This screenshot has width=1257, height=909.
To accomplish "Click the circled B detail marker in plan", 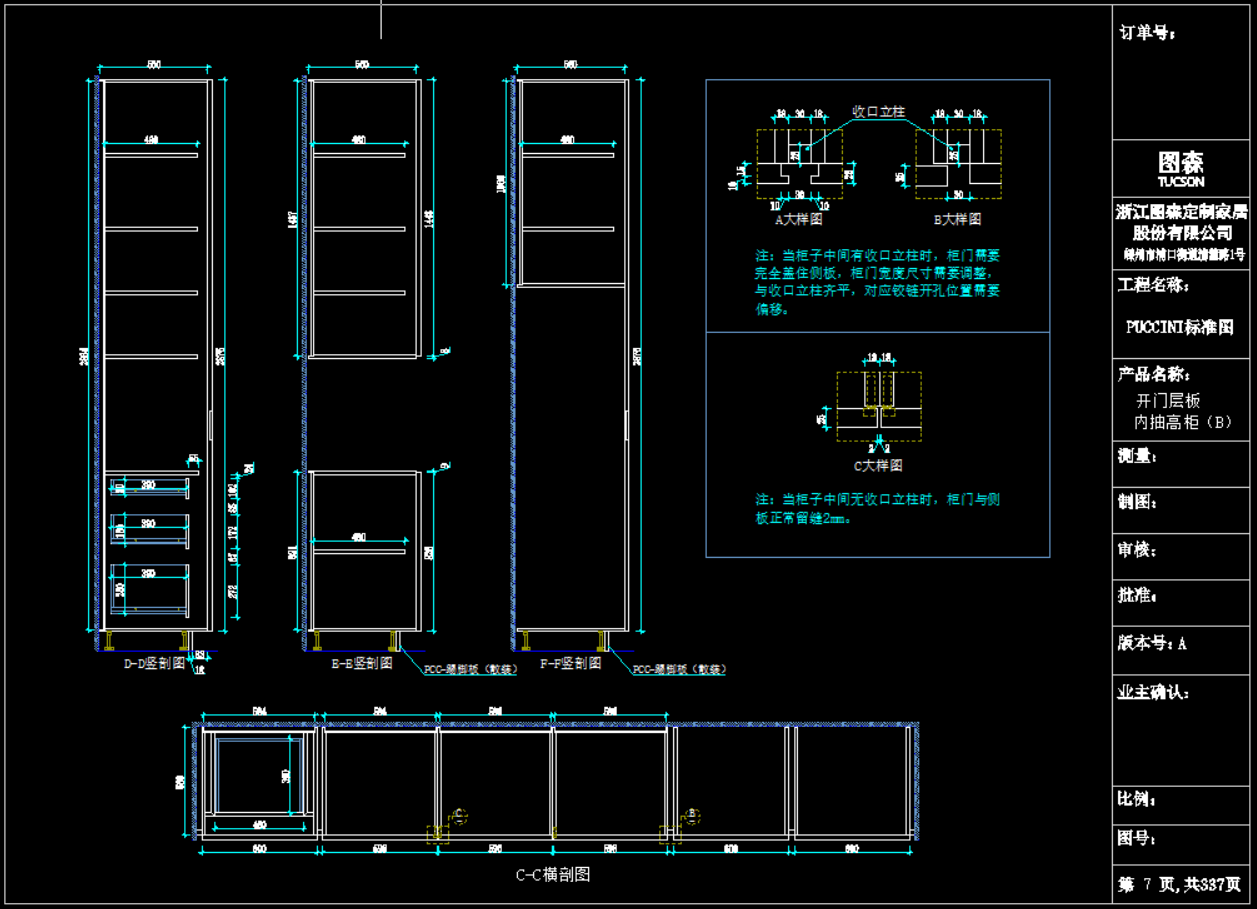I will (692, 814).
